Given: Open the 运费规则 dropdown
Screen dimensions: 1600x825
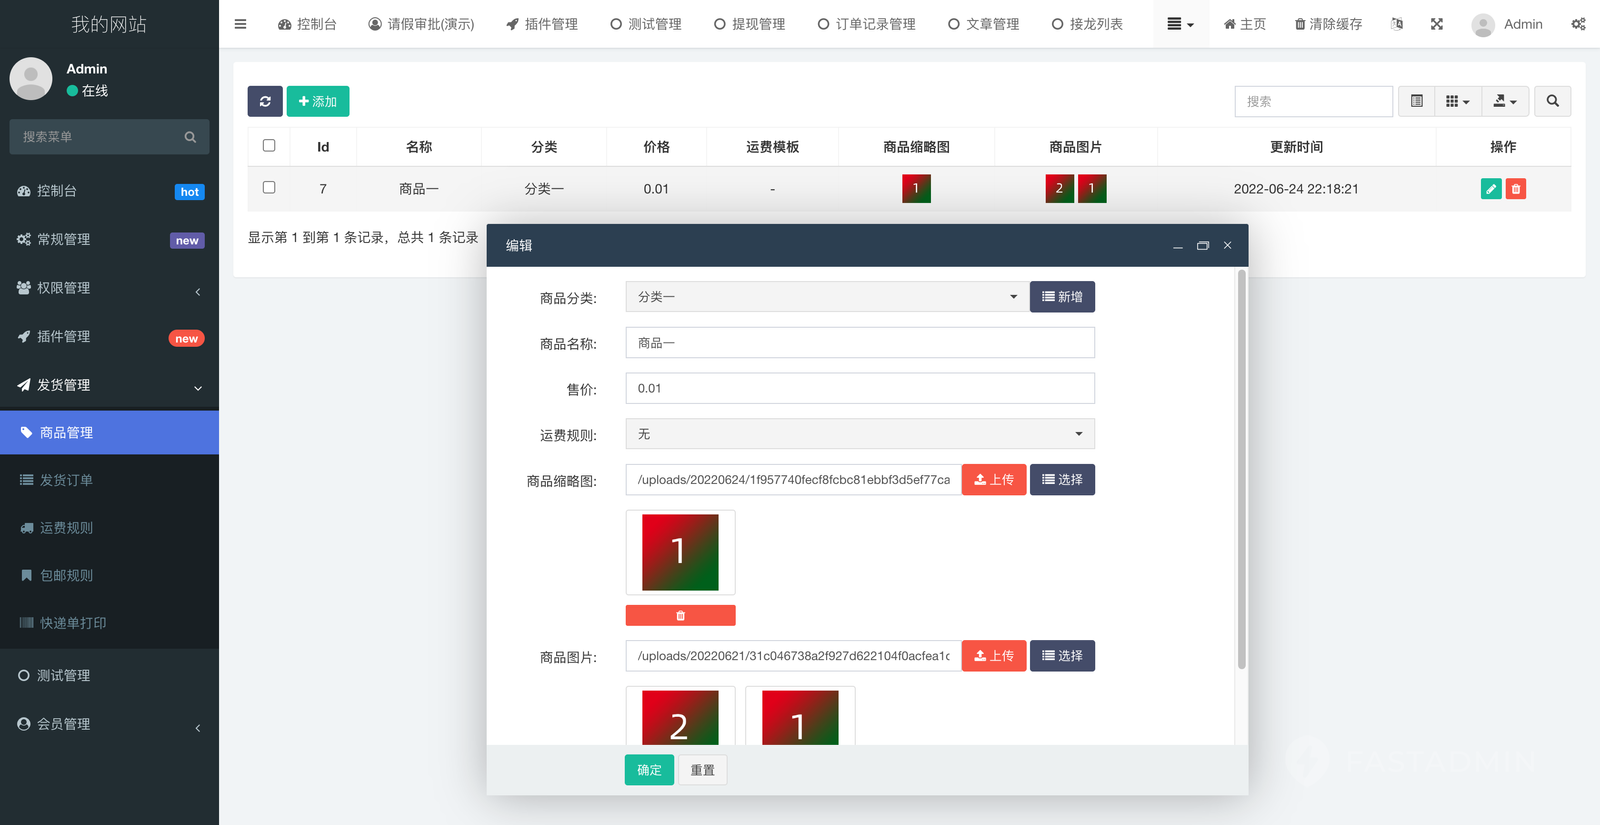Looking at the screenshot, I should tap(859, 434).
